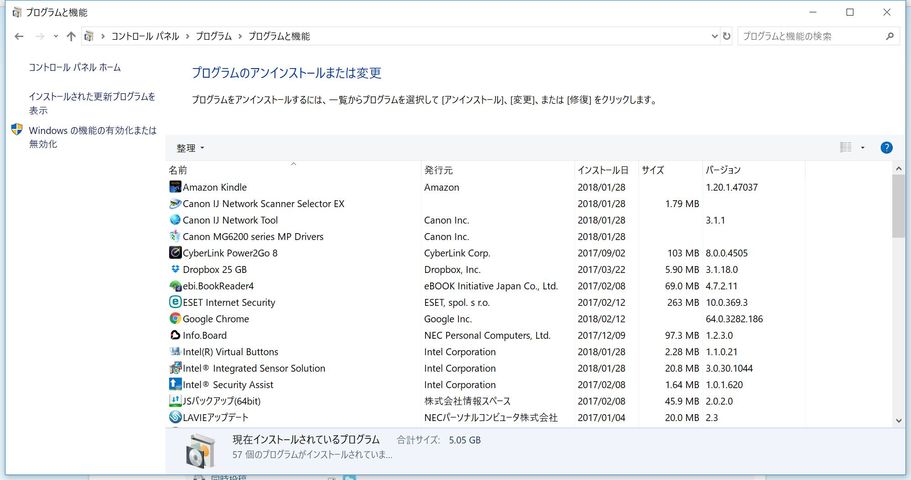911x480 pixels.
Task: Click the LAVIEアップデート icon
Action: [175, 417]
